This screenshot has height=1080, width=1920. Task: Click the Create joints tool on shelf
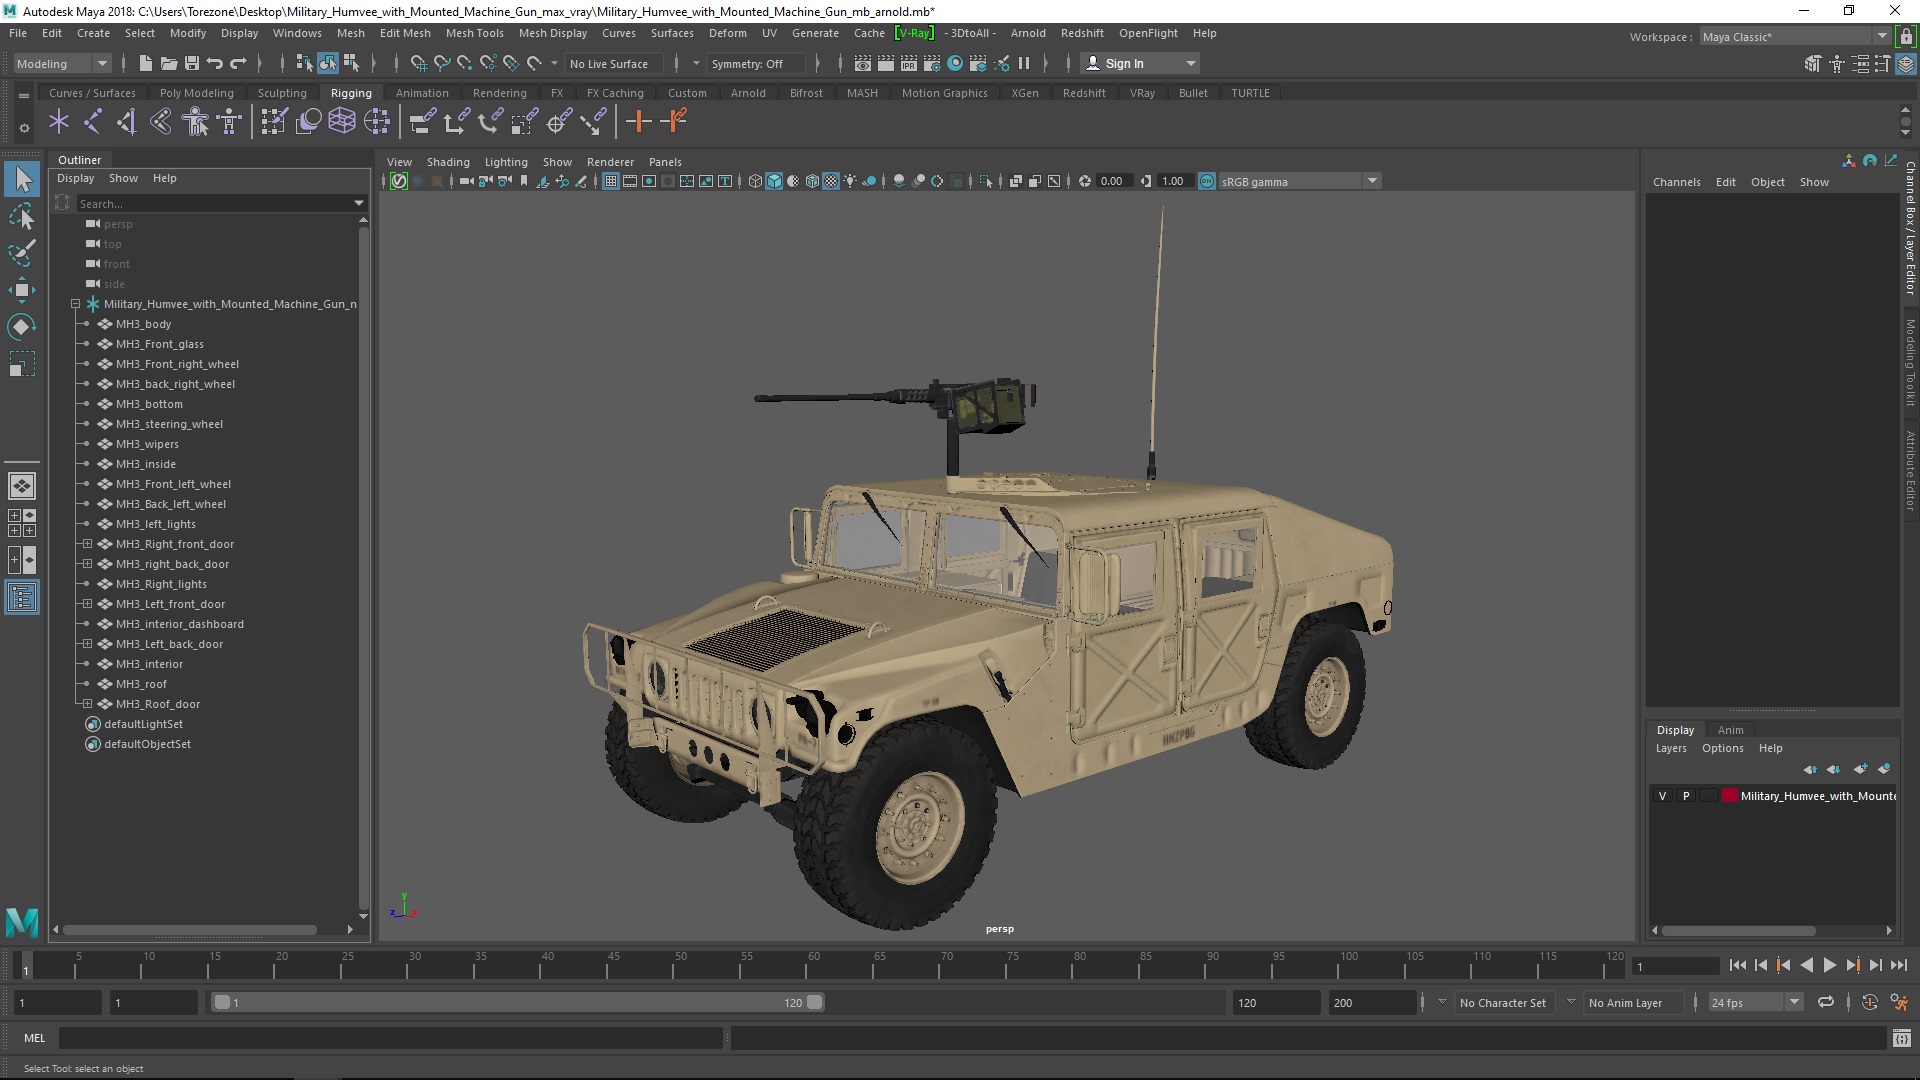(x=92, y=122)
